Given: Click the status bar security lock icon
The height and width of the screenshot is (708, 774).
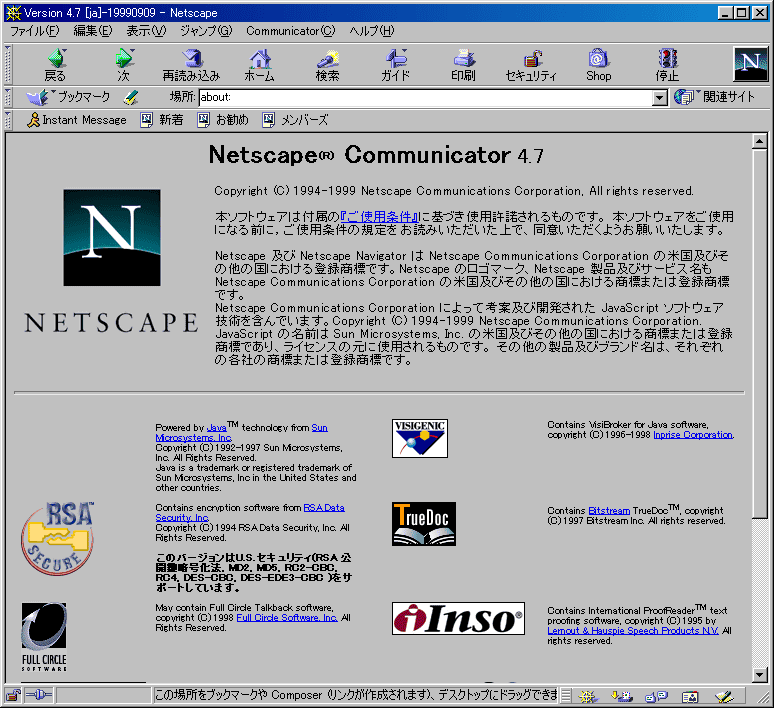Looking at the screenshot, I should click(x=13, y=696).
